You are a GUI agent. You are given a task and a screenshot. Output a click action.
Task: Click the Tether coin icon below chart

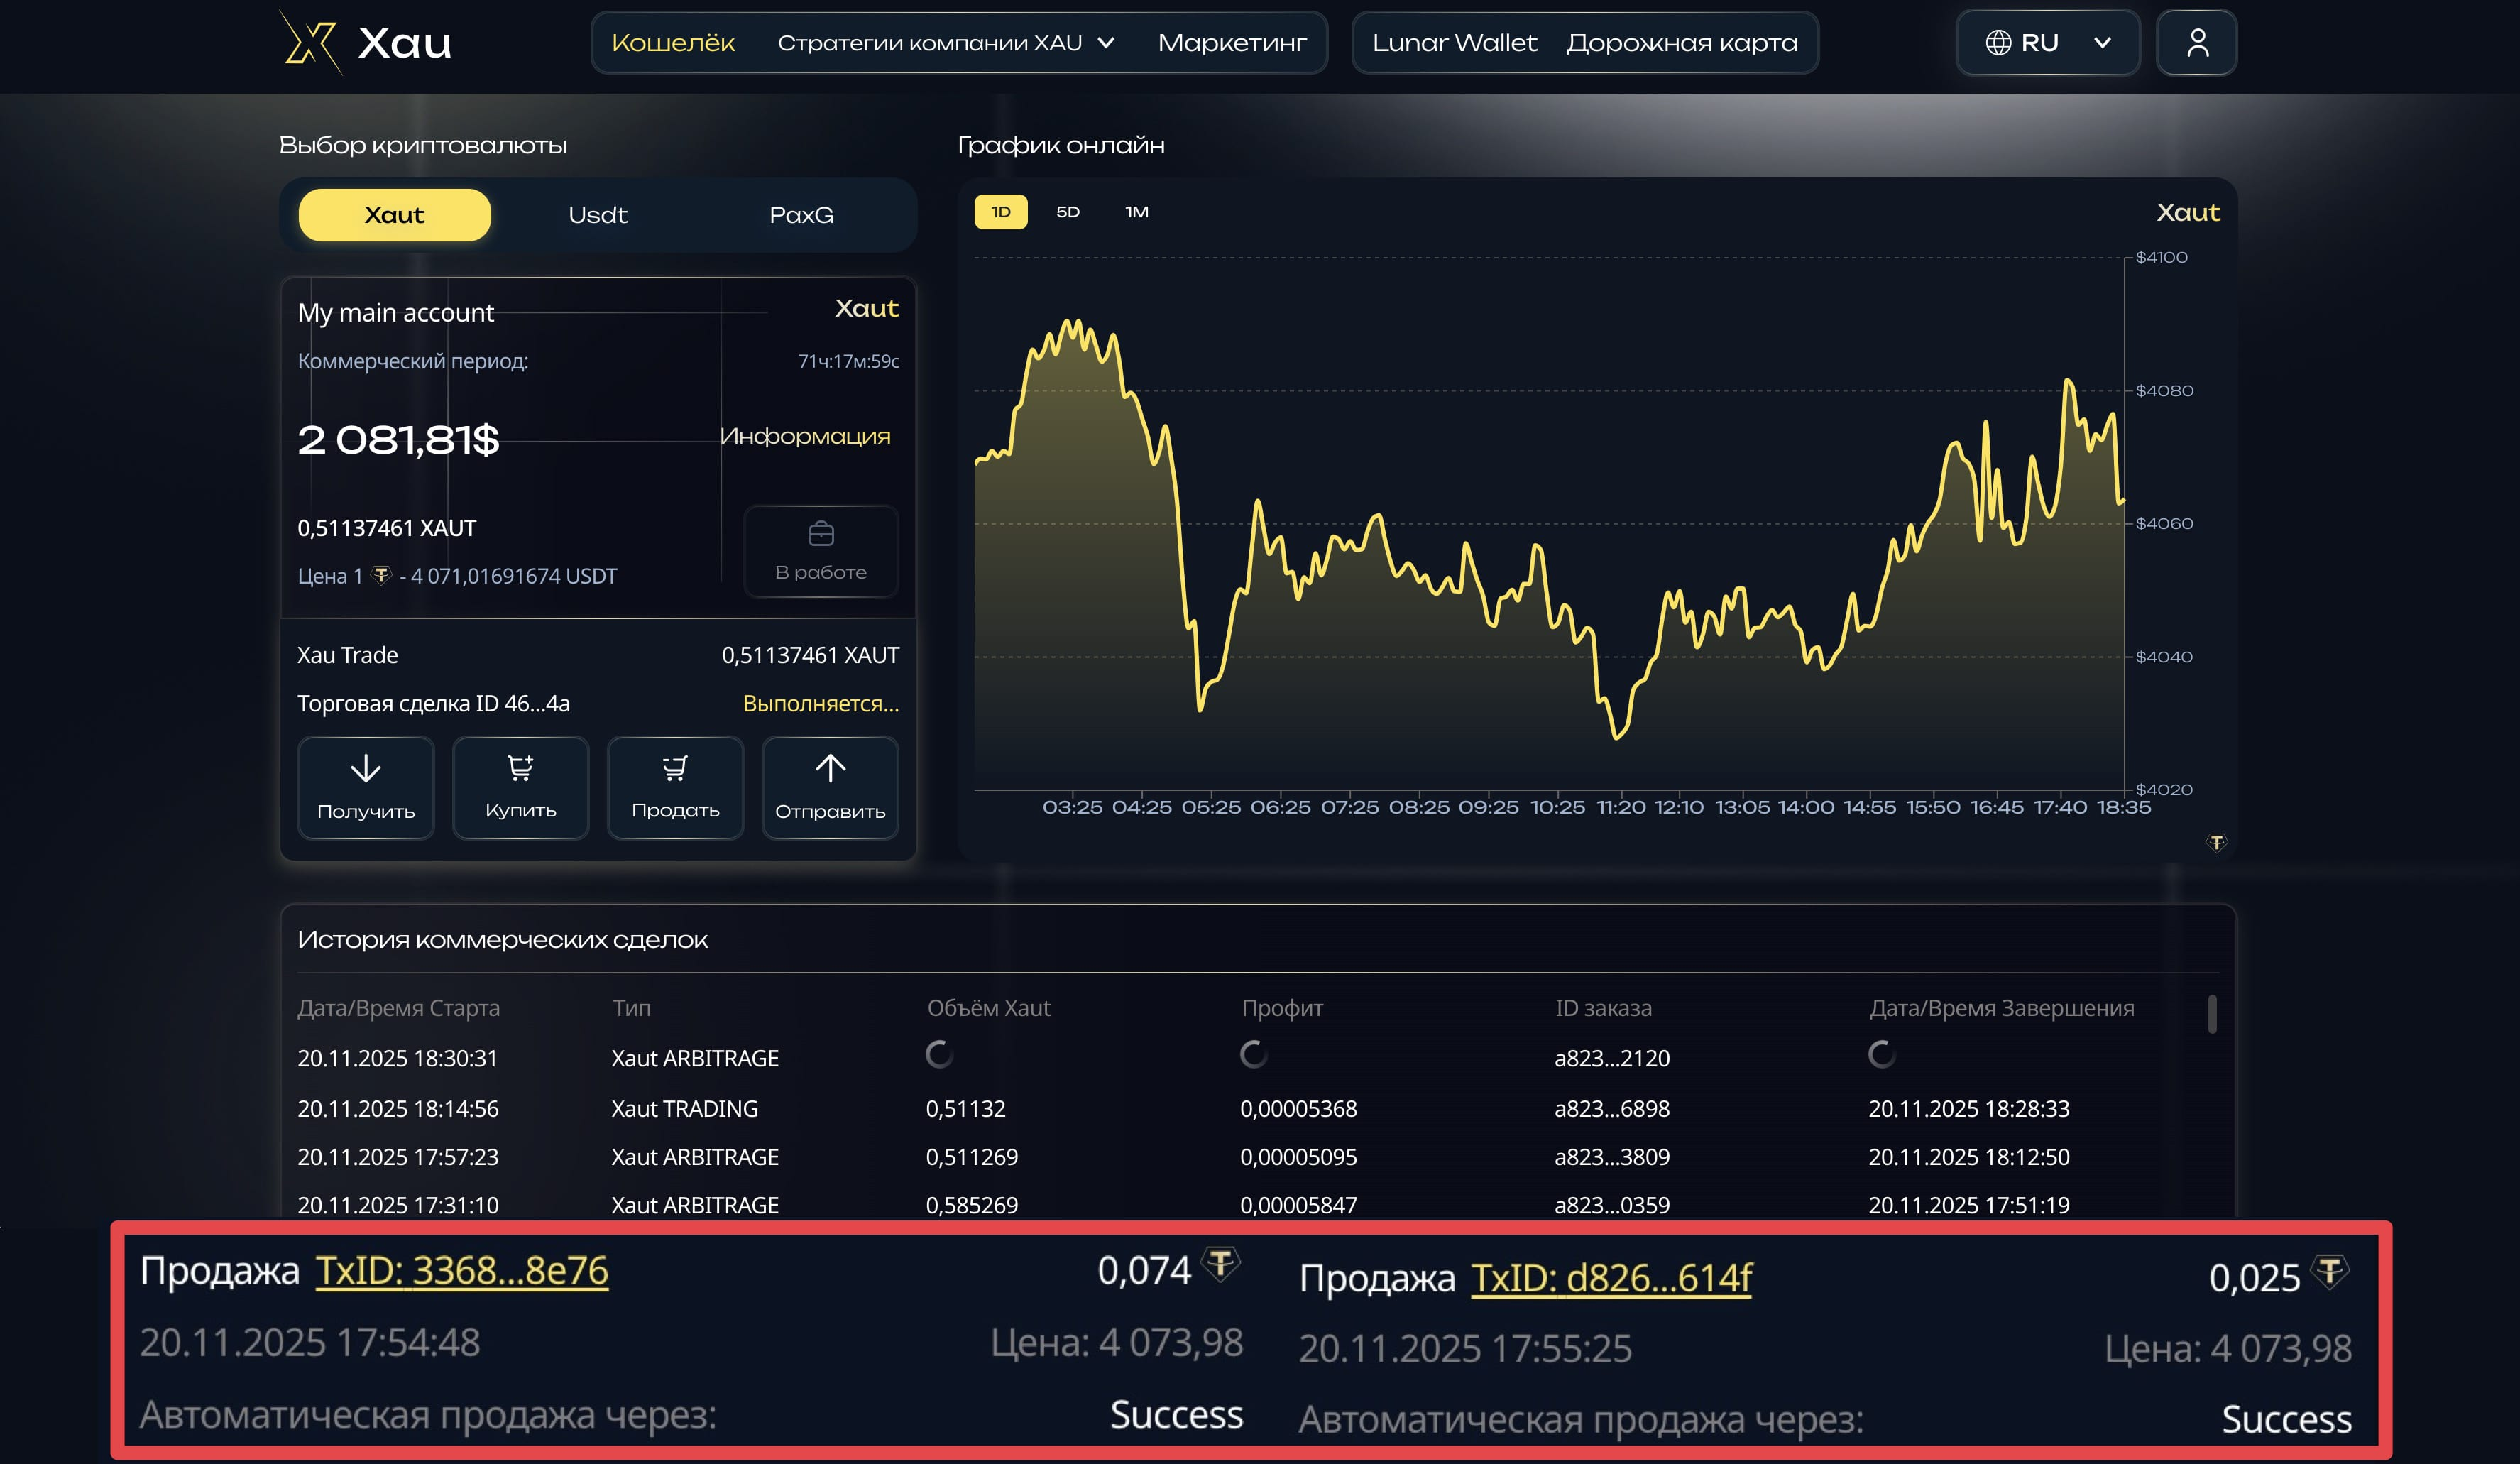point(2216,843)
